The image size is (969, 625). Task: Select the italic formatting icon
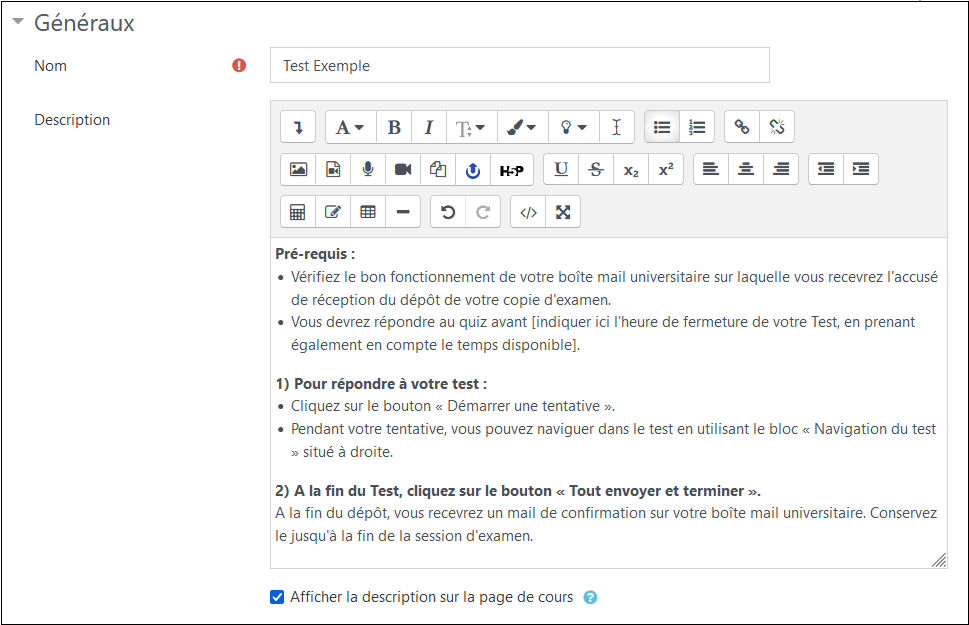(428, 126)
